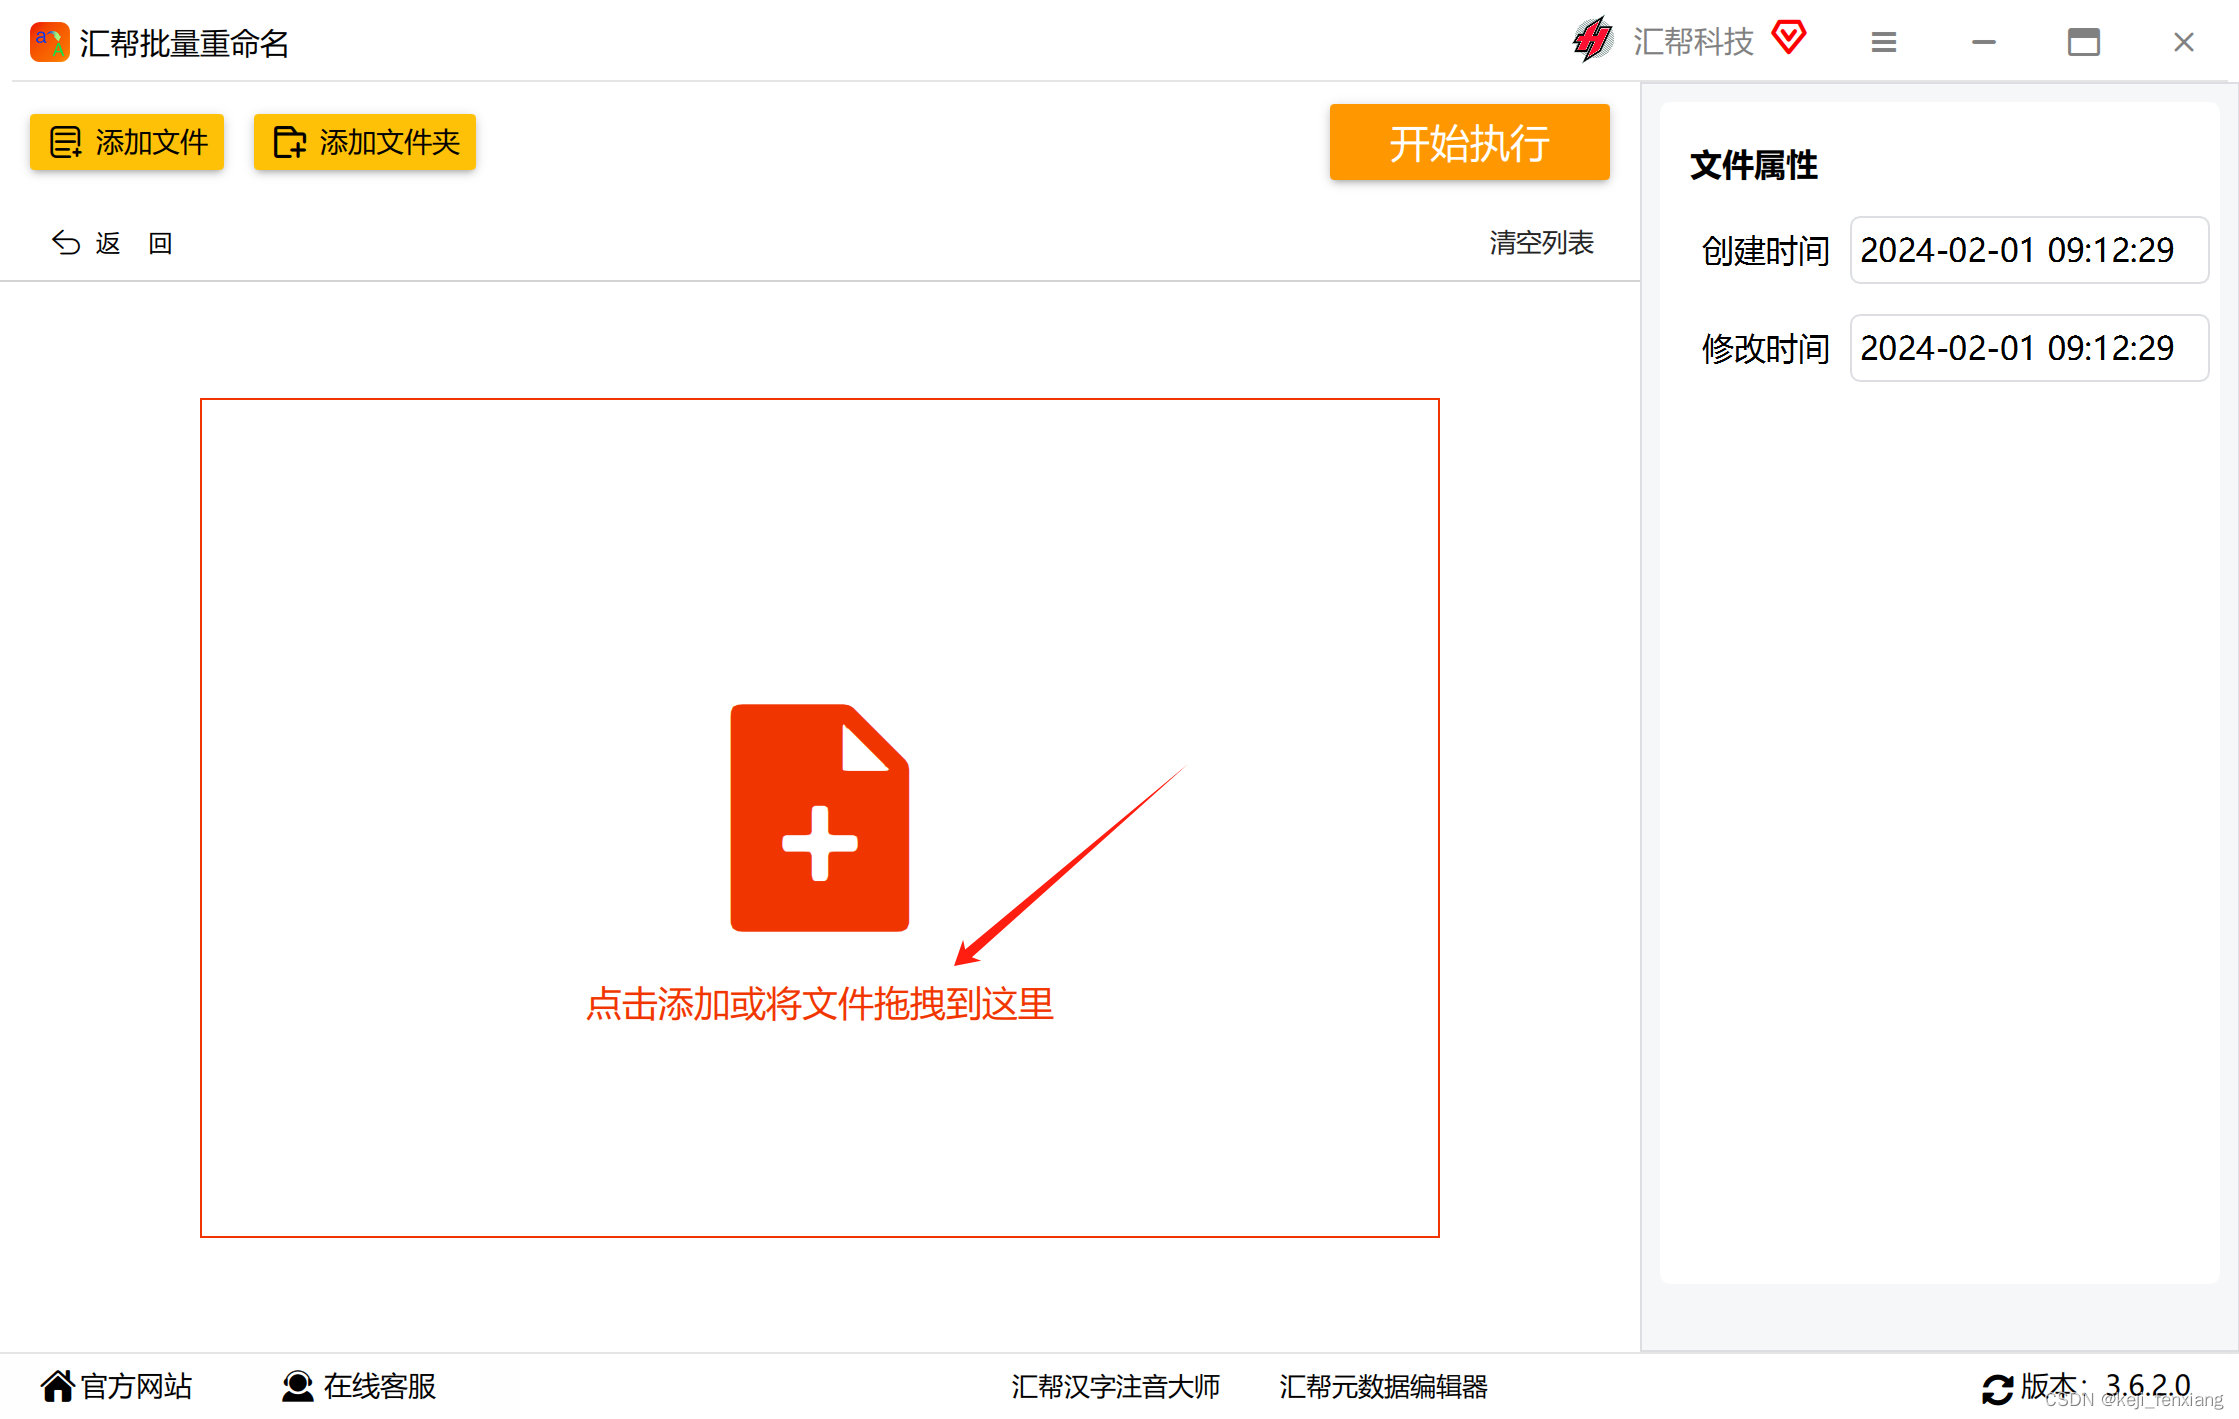Maximize the application window
Viewport: 2239px width, 1419px height.
[x=2084, y=42]
